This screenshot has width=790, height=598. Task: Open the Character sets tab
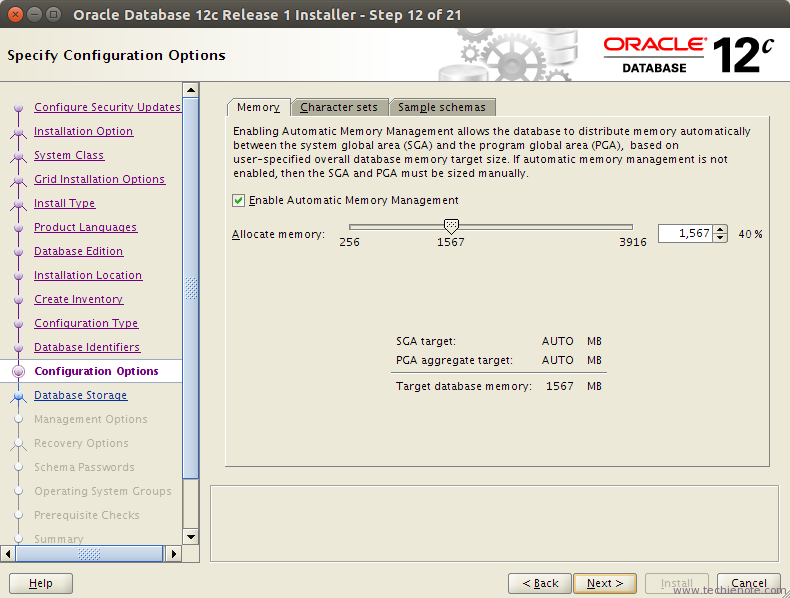(339, 107)
